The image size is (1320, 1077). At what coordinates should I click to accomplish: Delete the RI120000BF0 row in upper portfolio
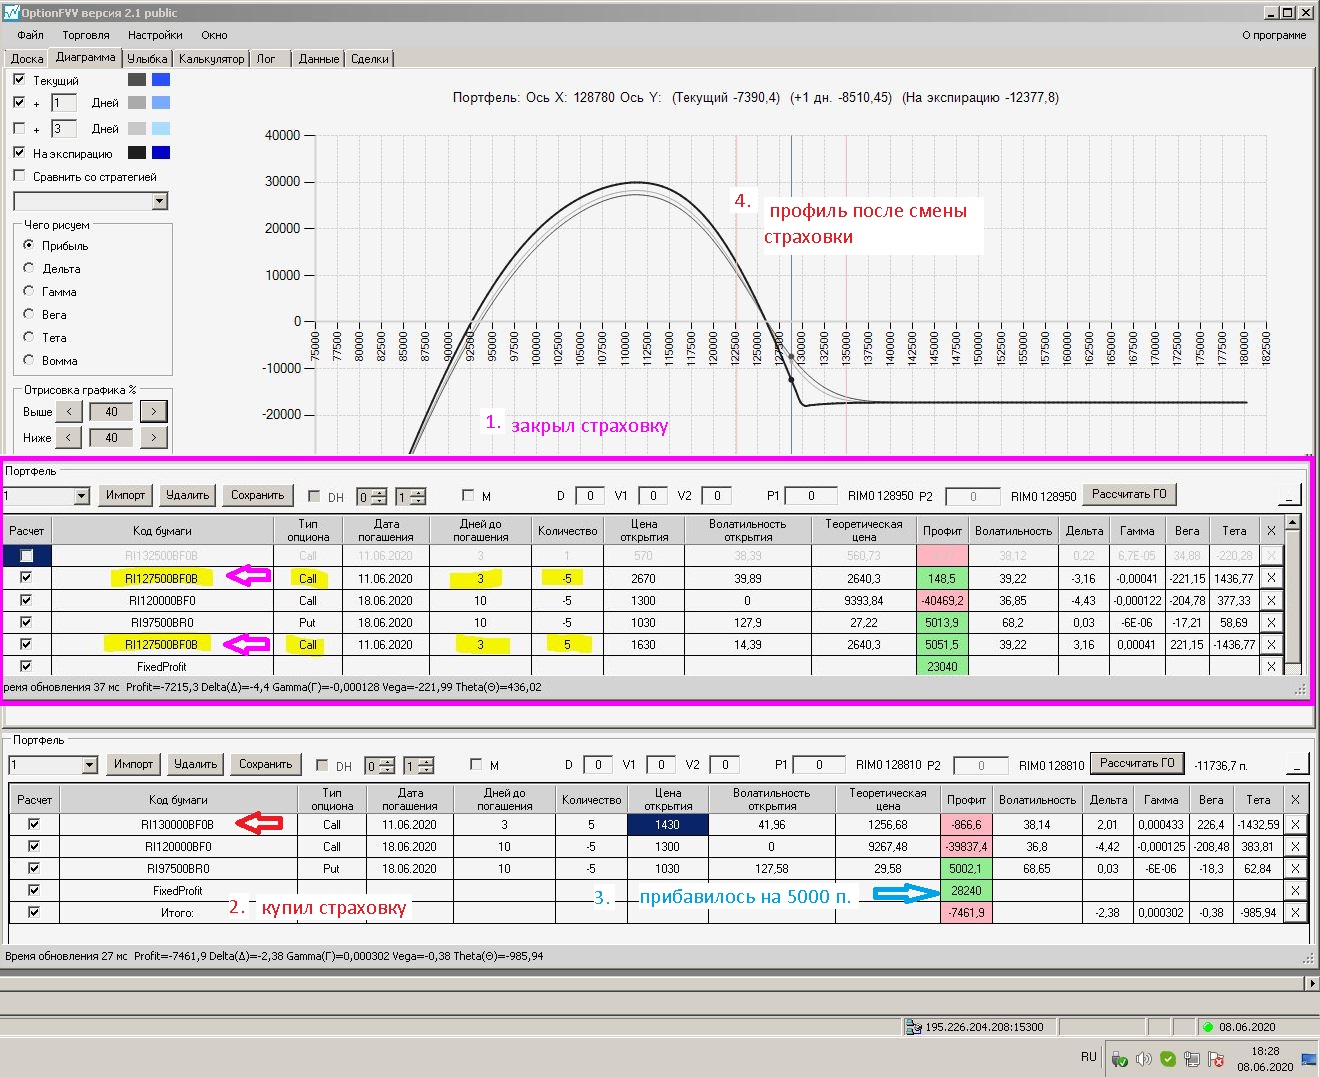tap(1271, 600)
